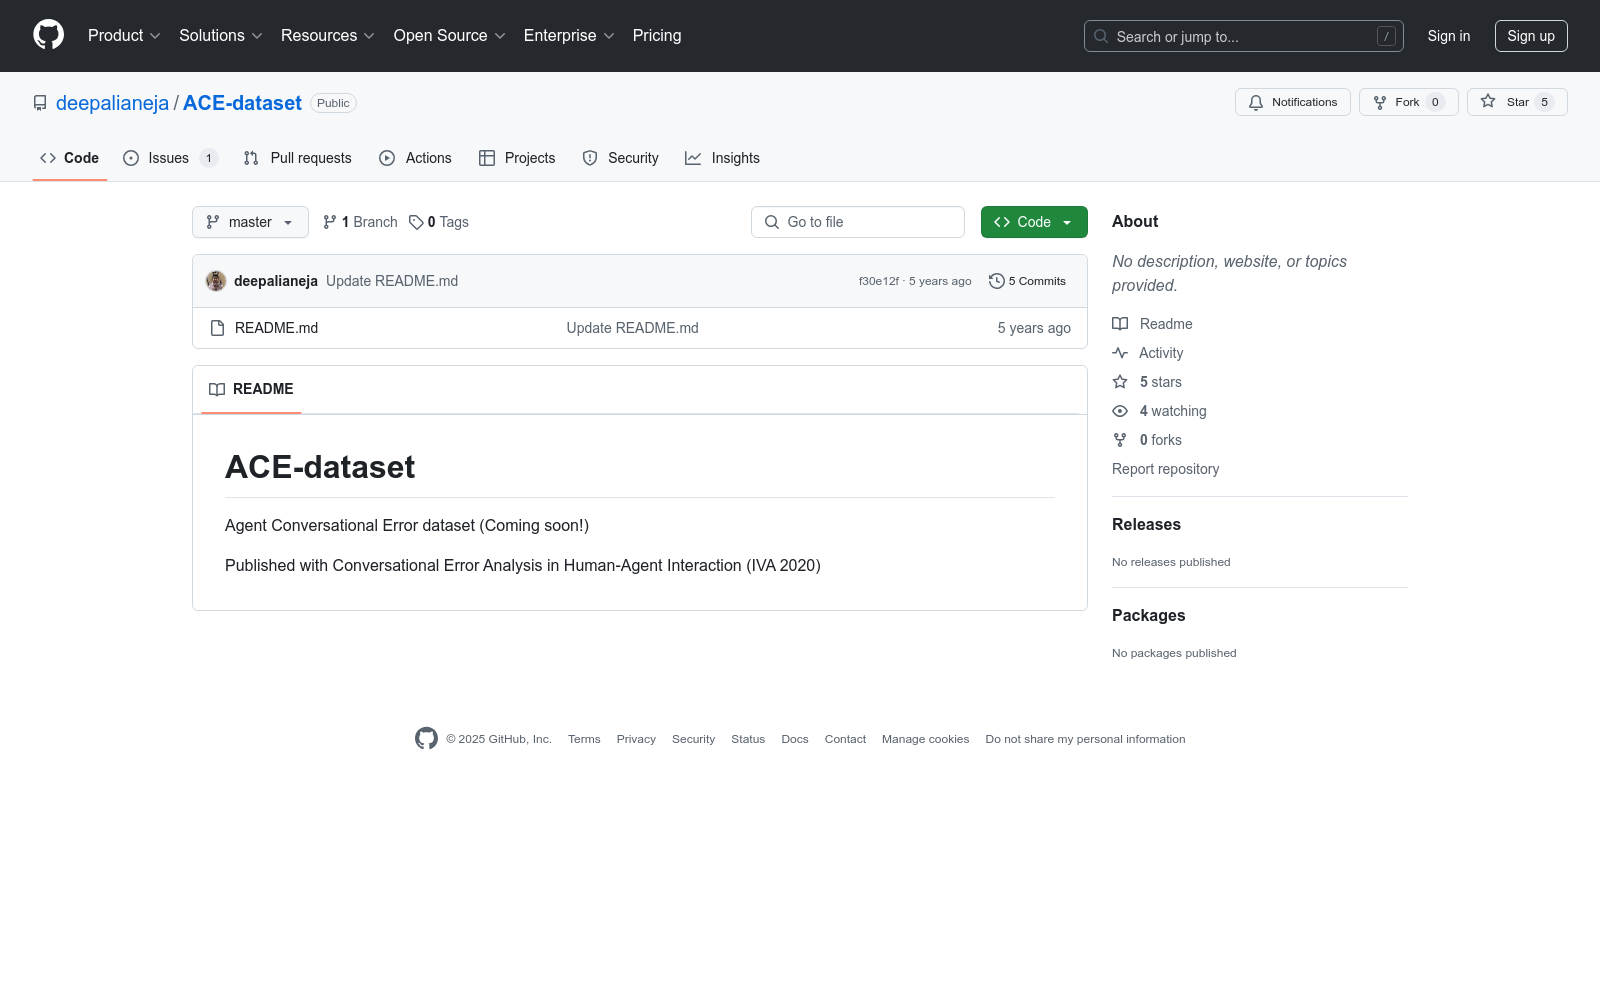Click the README book icon tab
This screenshot has width=1600, height=1000.
217,389
